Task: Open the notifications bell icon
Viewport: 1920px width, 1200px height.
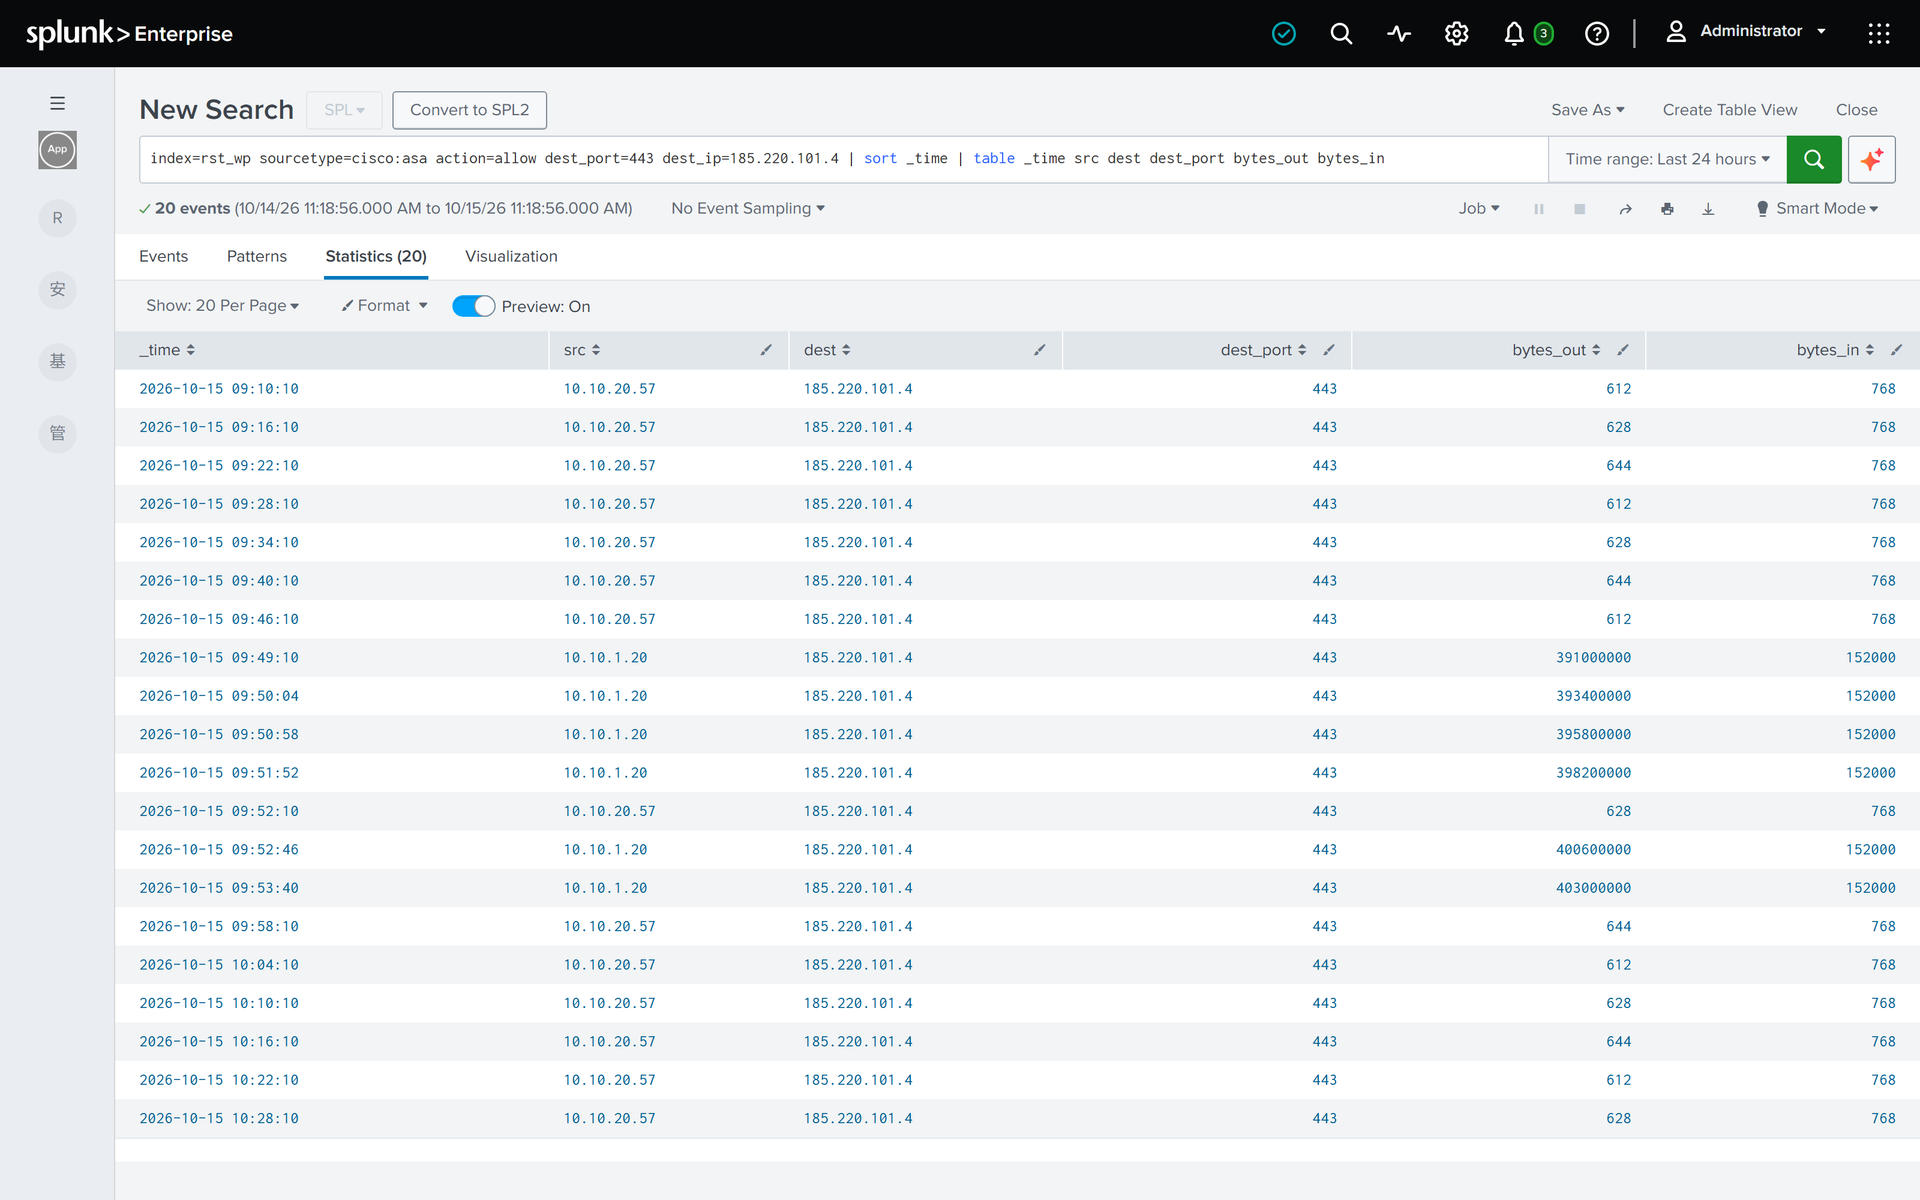Action: click(1514, 34)
